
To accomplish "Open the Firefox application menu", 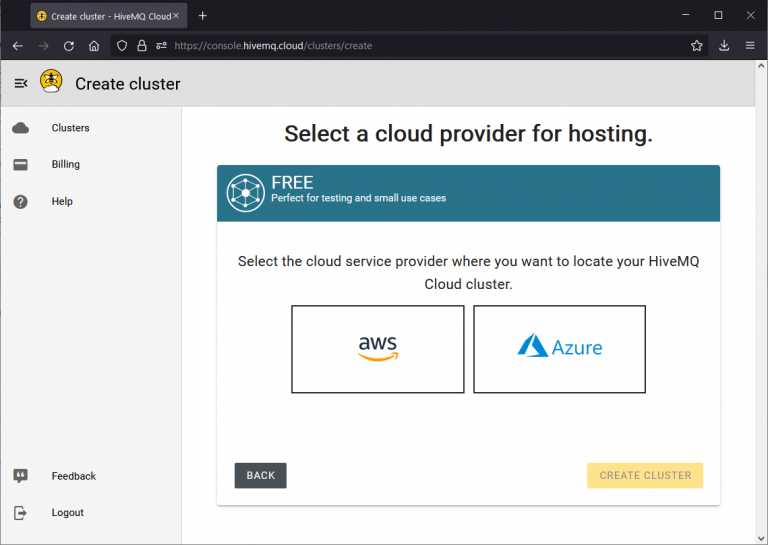I will click(x=750, y=46).
